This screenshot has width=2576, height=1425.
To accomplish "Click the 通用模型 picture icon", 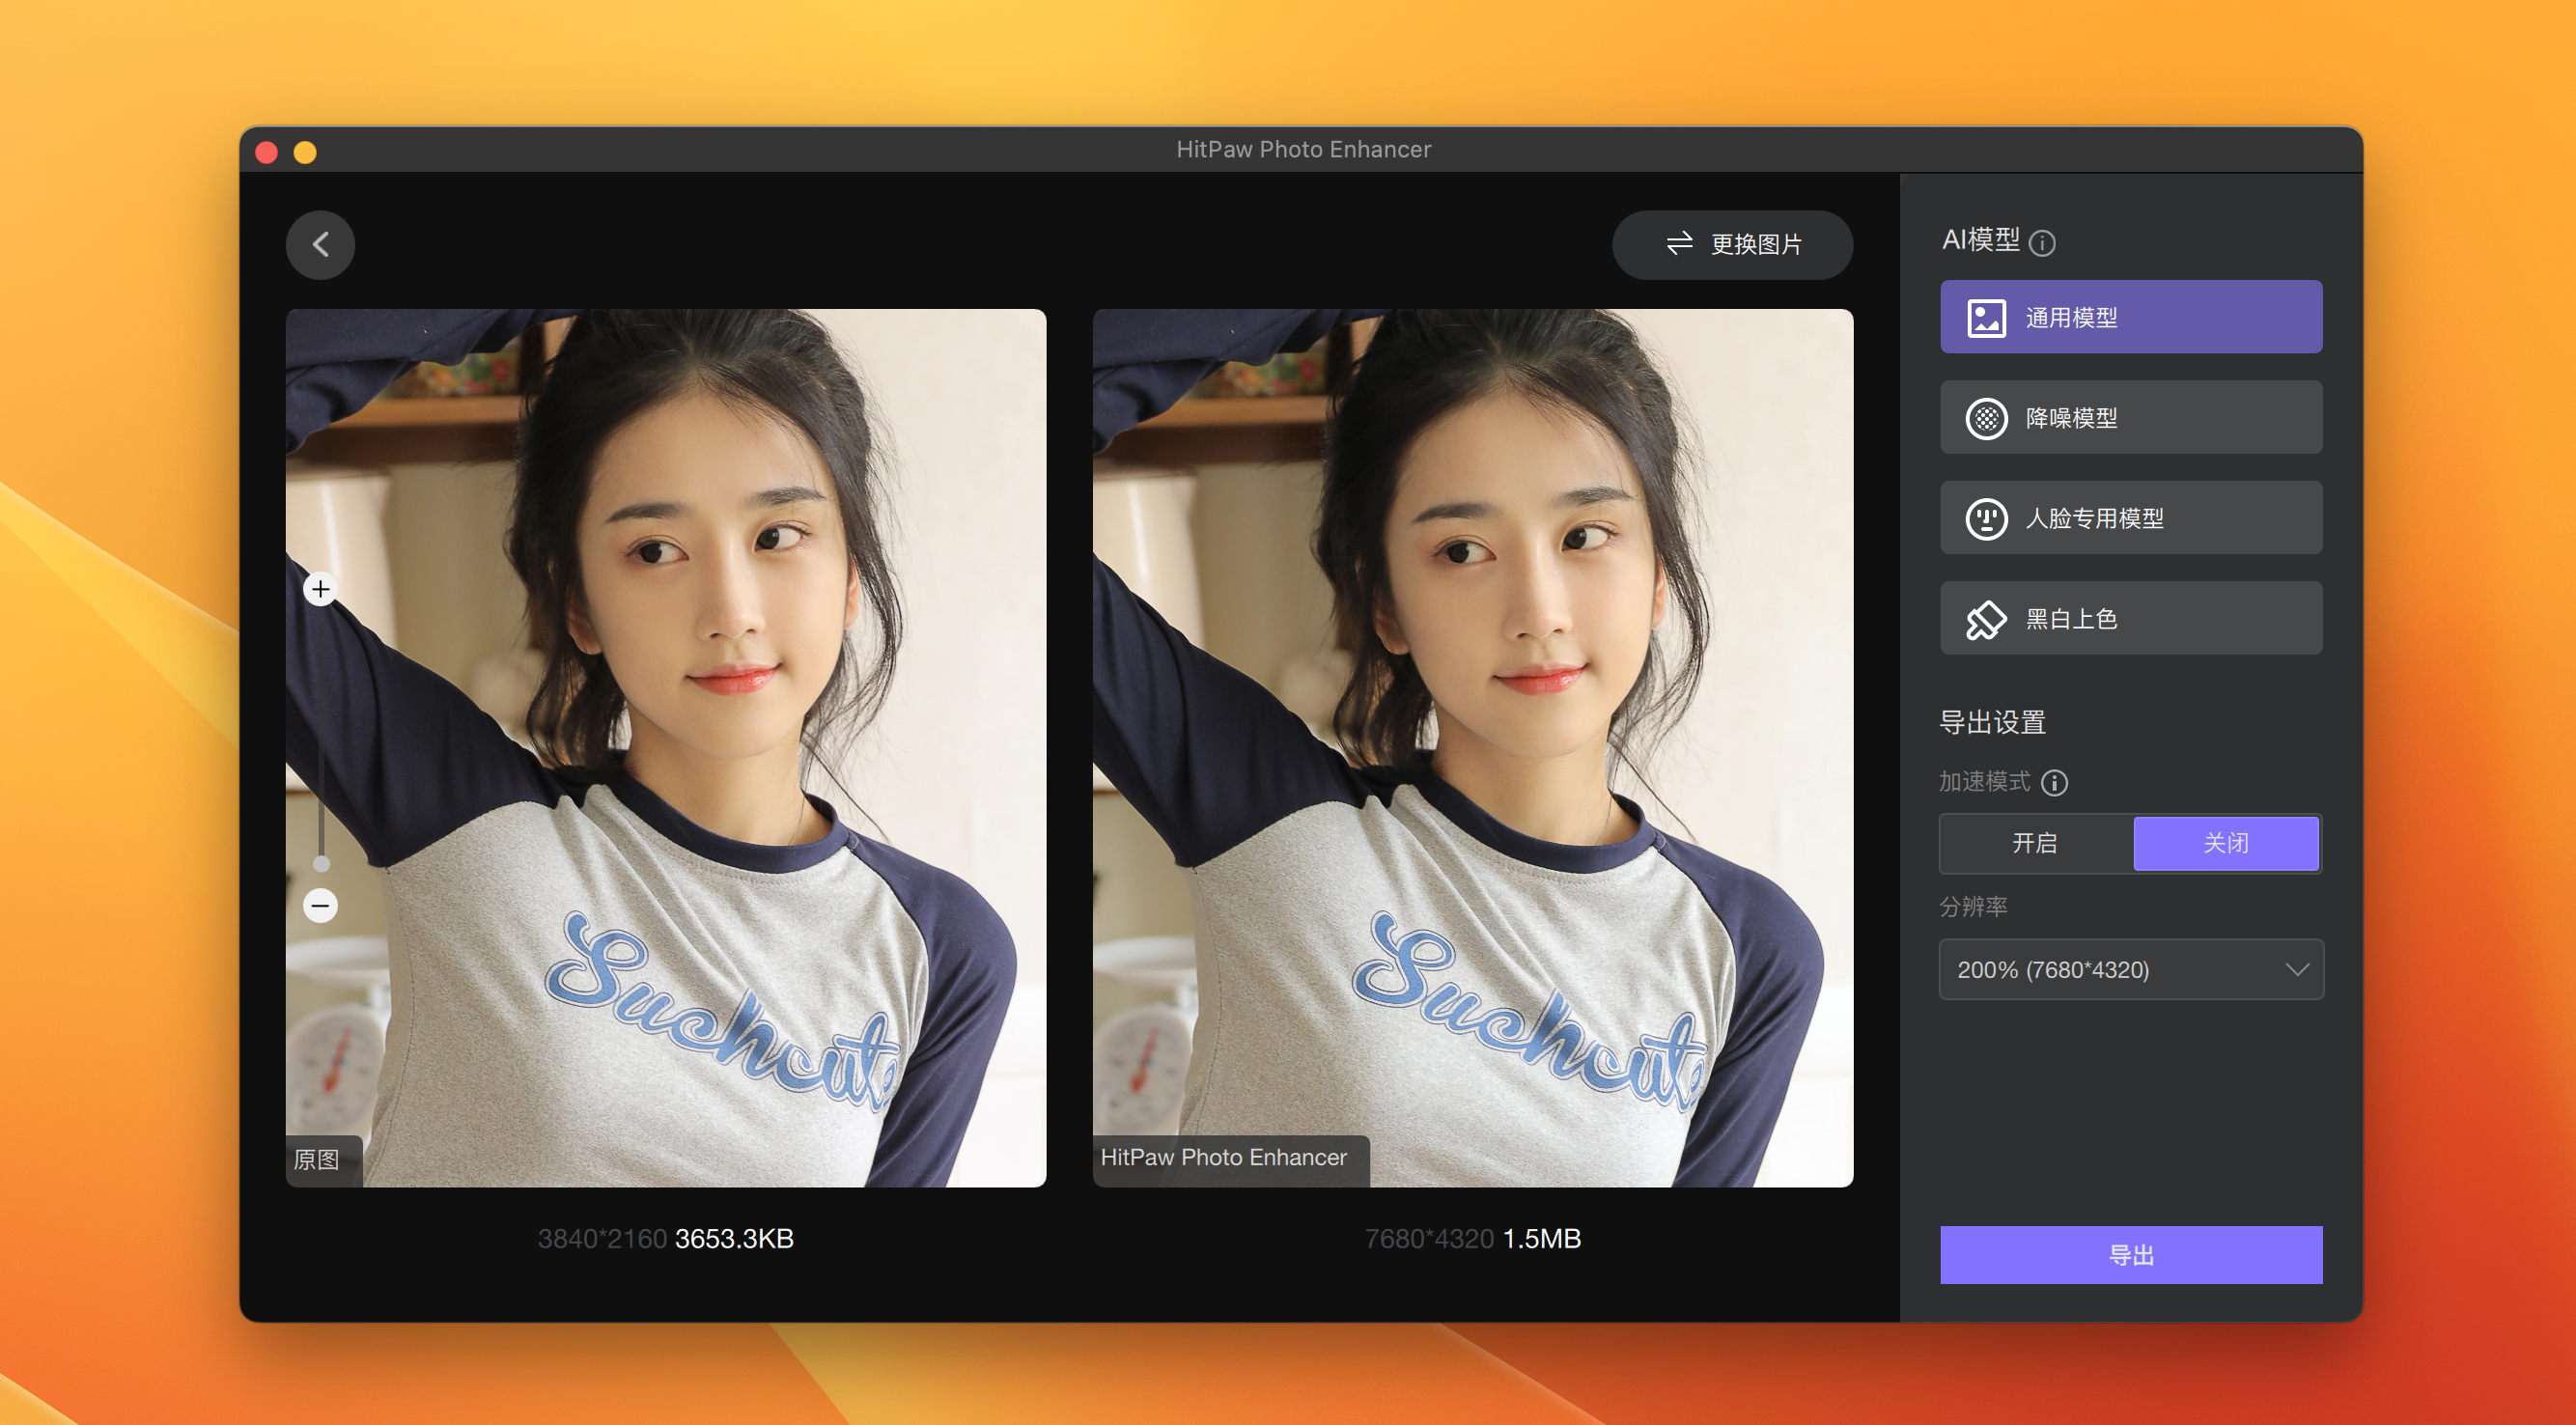I will [1986, 318].
